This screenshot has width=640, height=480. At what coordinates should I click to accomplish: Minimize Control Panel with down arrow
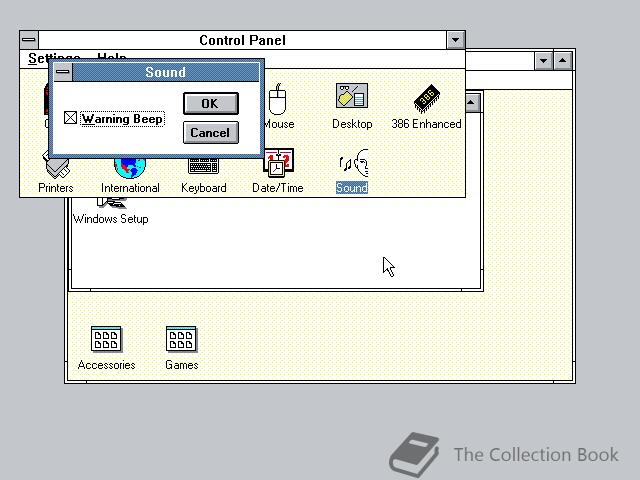(456, 40)
